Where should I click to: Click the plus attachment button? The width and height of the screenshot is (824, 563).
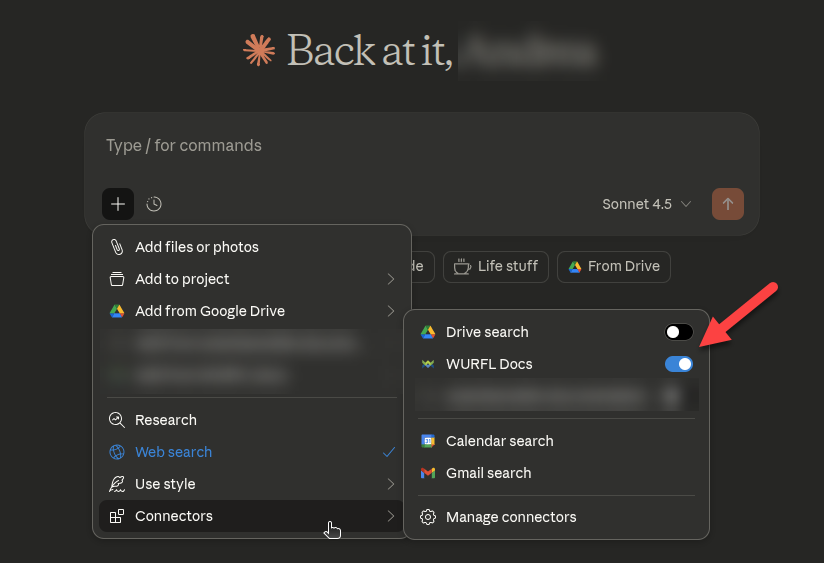tap(118, 204)
